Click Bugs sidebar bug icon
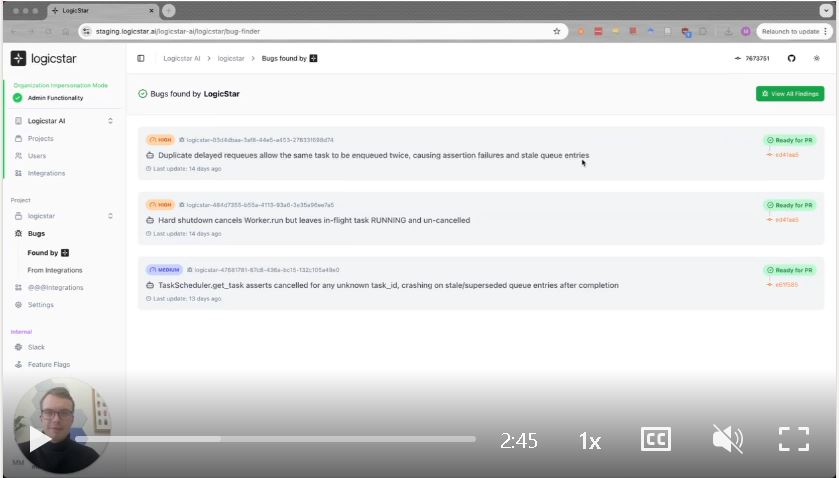839x478 pixels. click(x=18, y=234)
